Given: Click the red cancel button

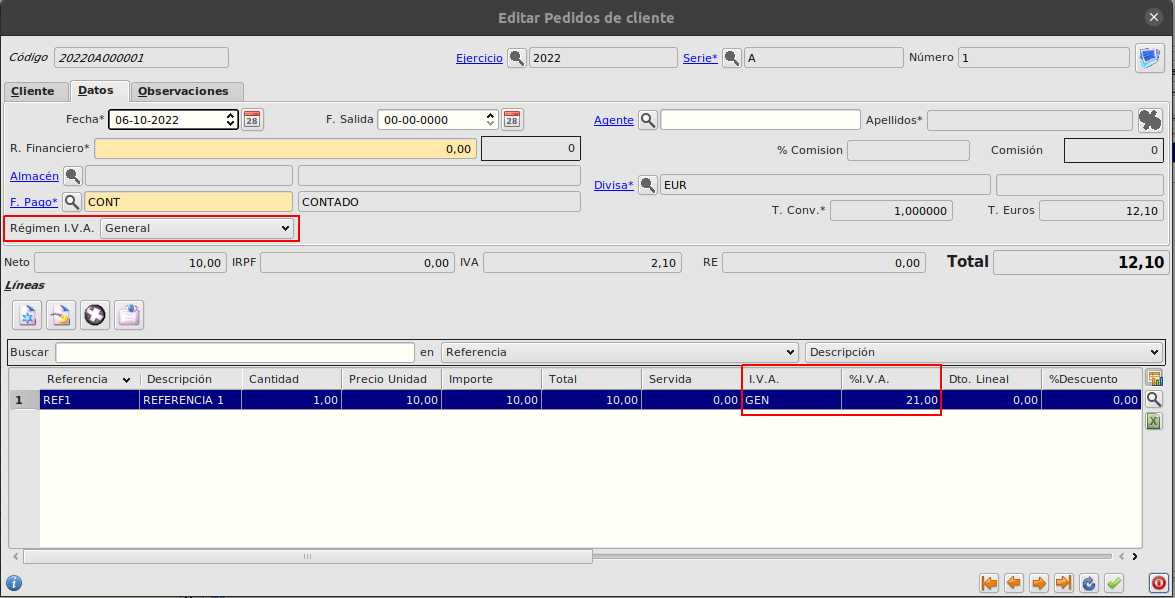Looking at the screenshot, I should [1159, 583].
